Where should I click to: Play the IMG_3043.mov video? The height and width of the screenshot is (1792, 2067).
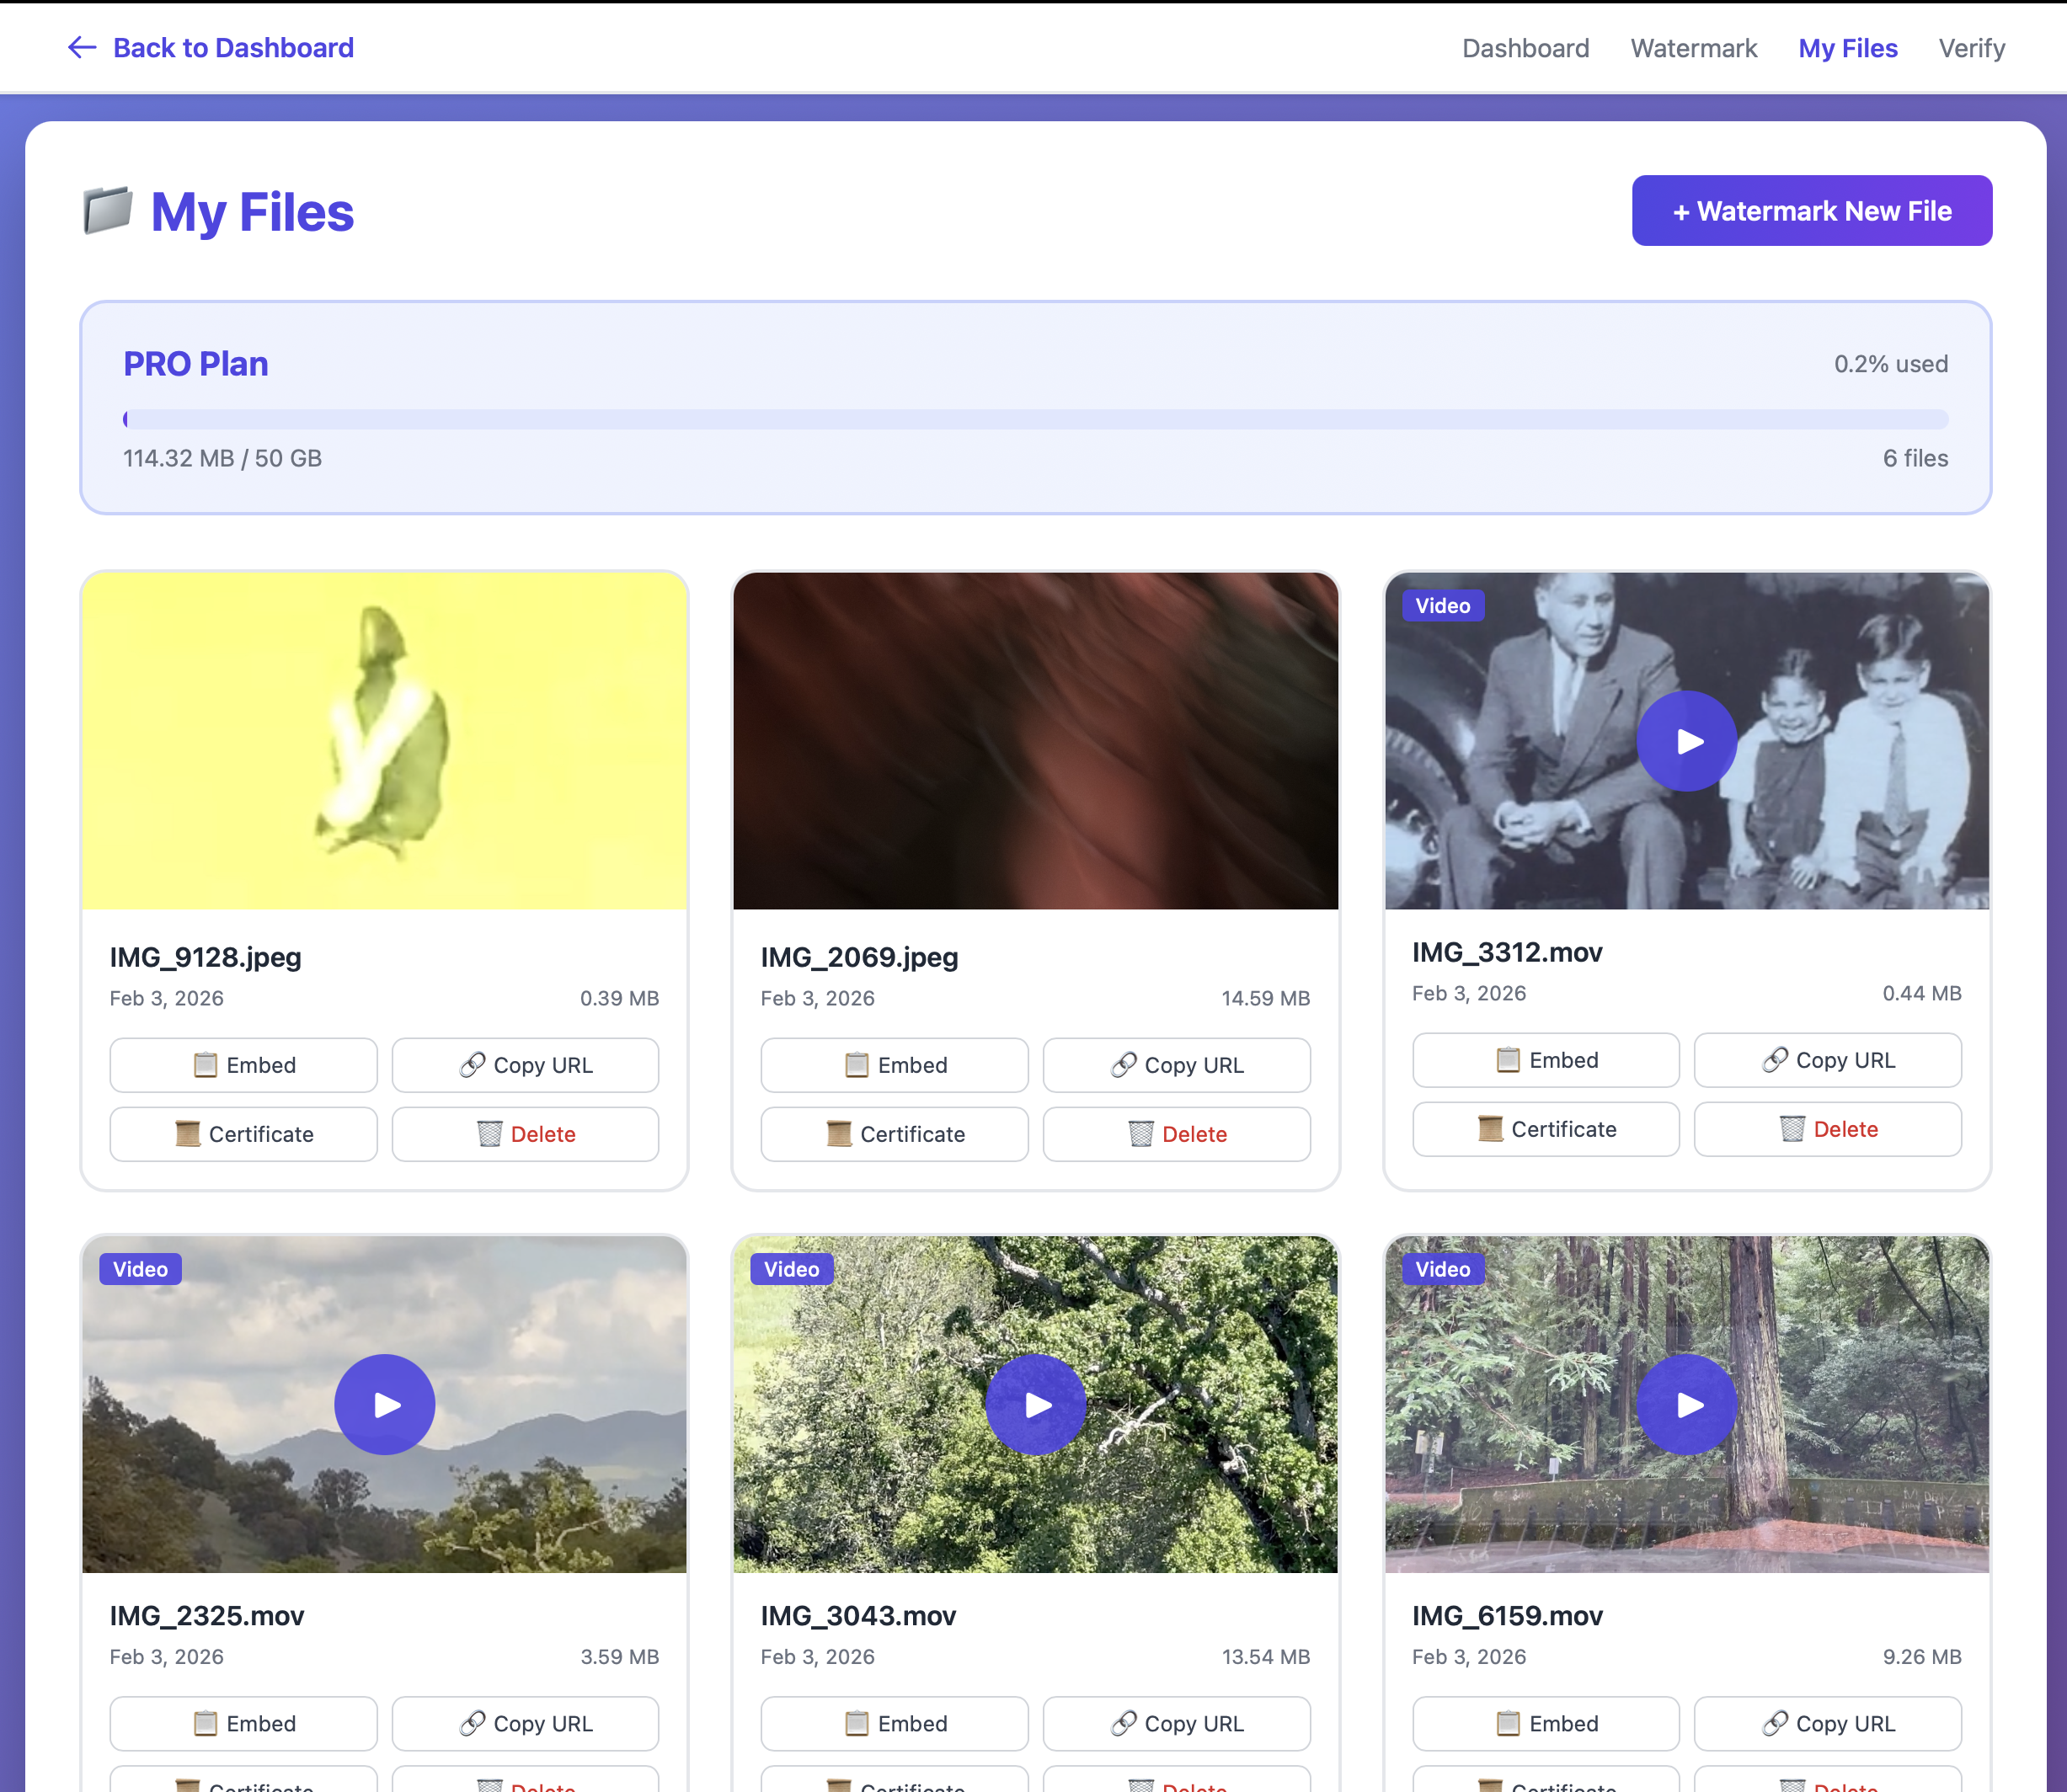(1035, 1404)
